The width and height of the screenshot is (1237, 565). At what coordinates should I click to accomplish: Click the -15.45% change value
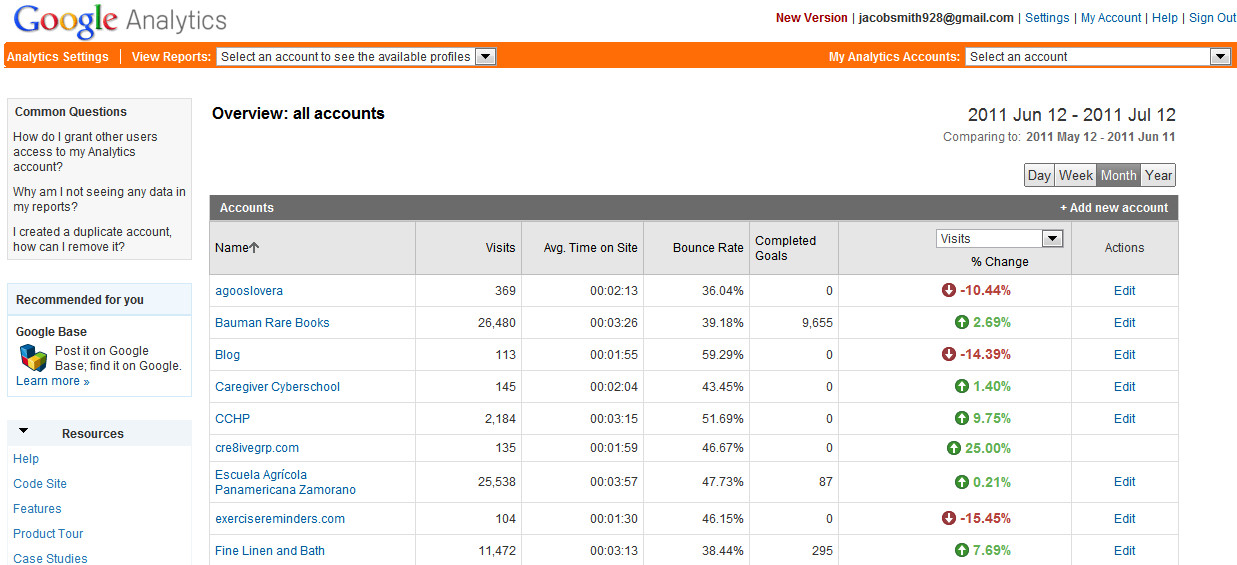[x=985, y=518]
